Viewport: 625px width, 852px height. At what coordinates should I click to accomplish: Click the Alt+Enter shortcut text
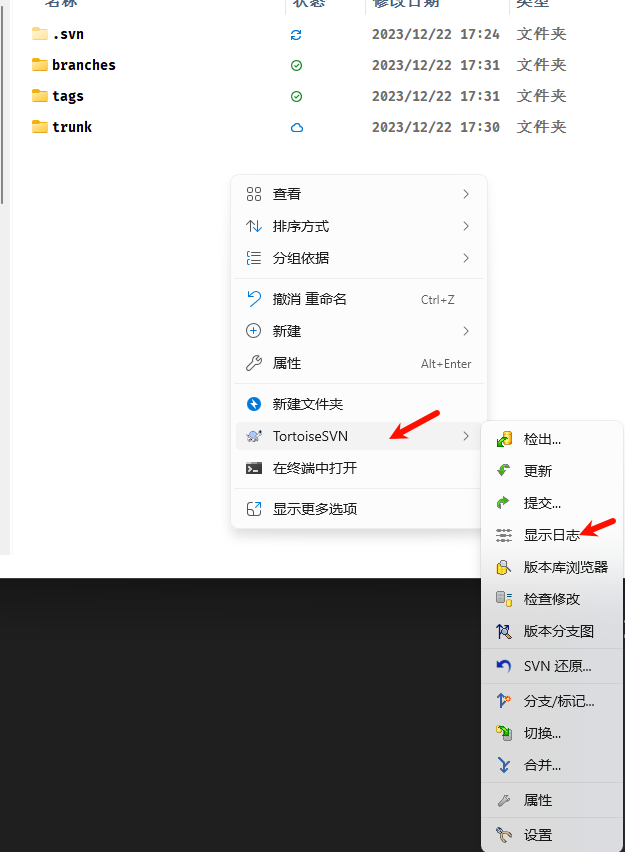pyautogui.click(x=446, y=364)
